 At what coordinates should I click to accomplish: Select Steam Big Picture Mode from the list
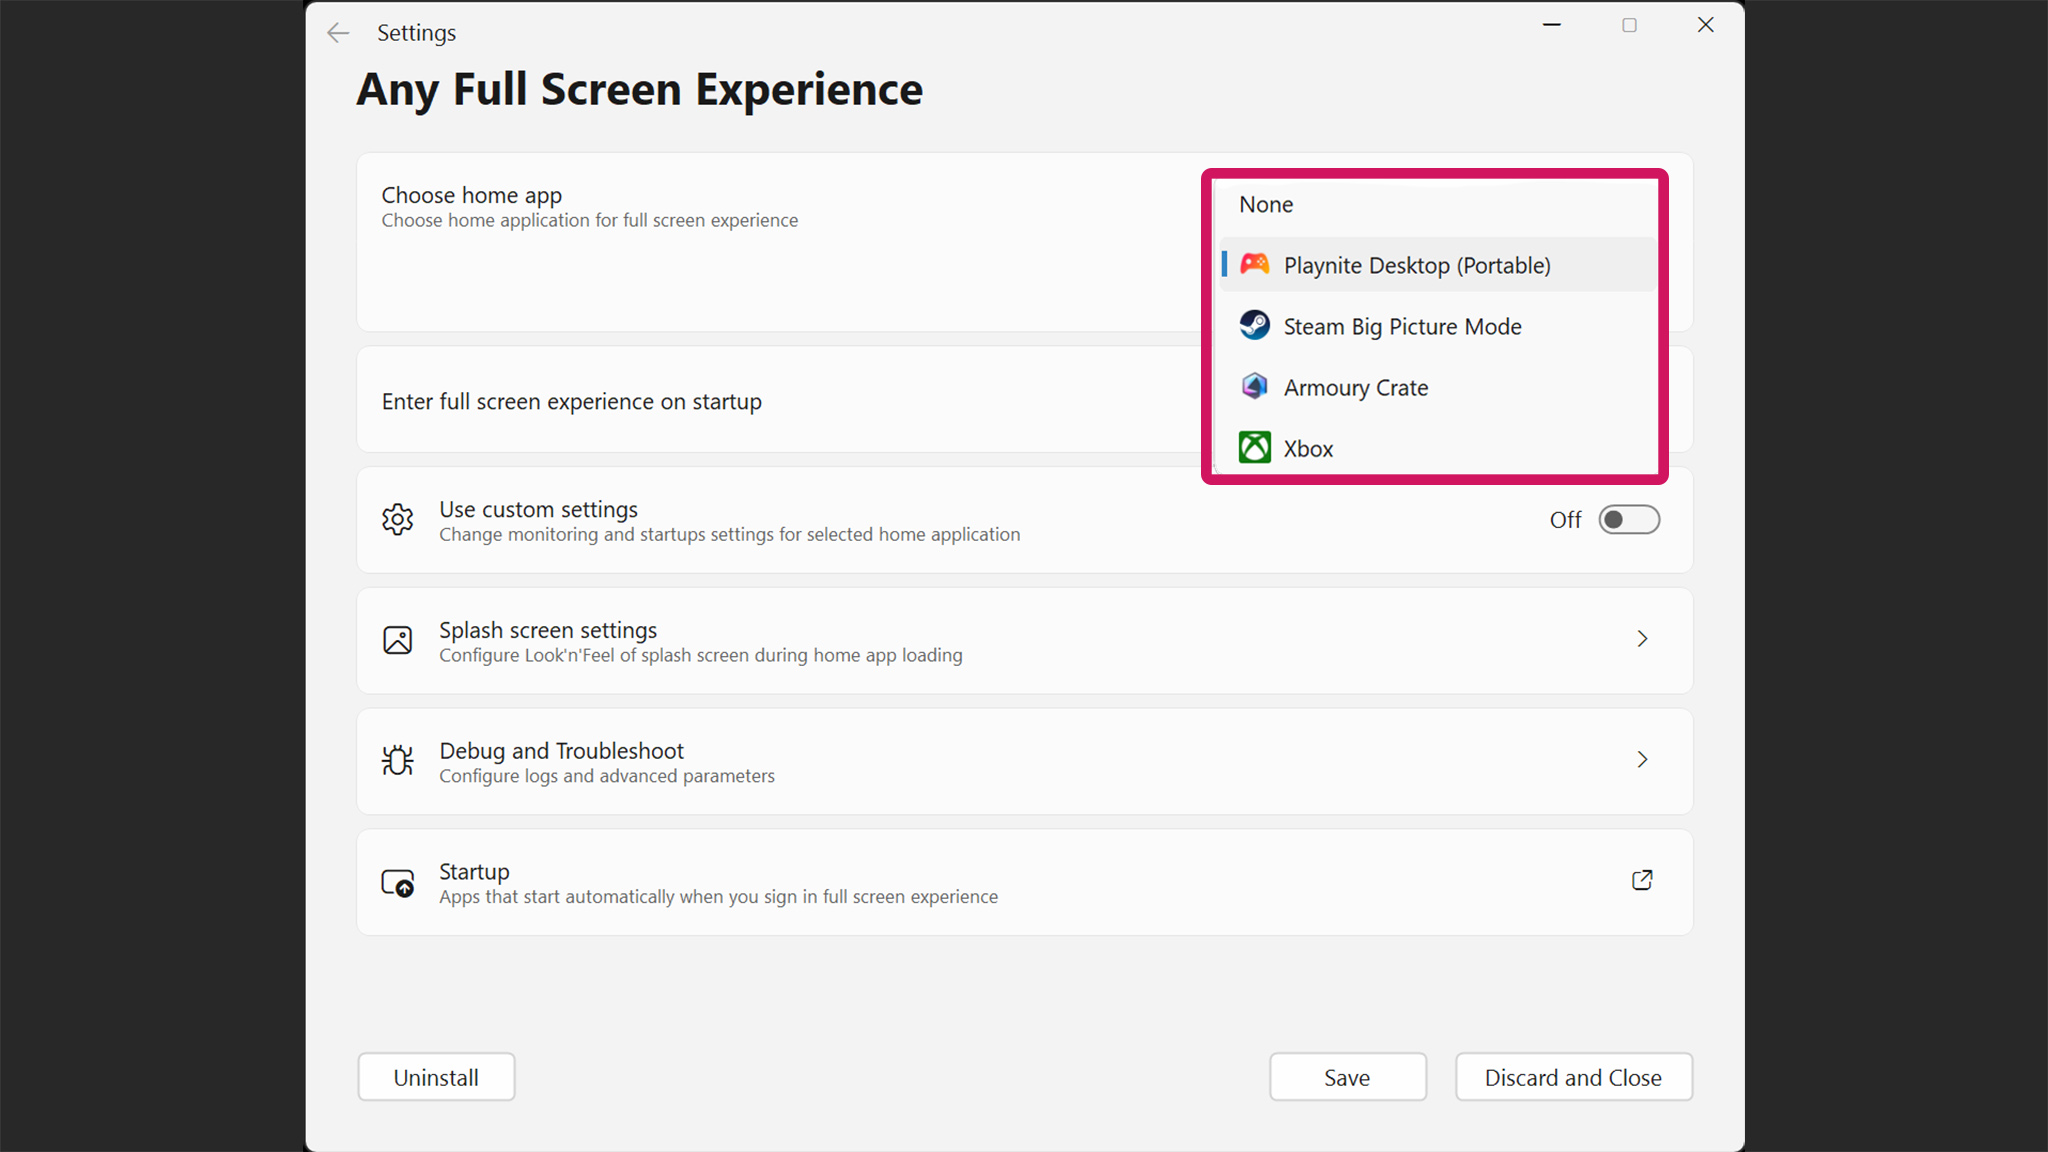(x=1401, y=325)
